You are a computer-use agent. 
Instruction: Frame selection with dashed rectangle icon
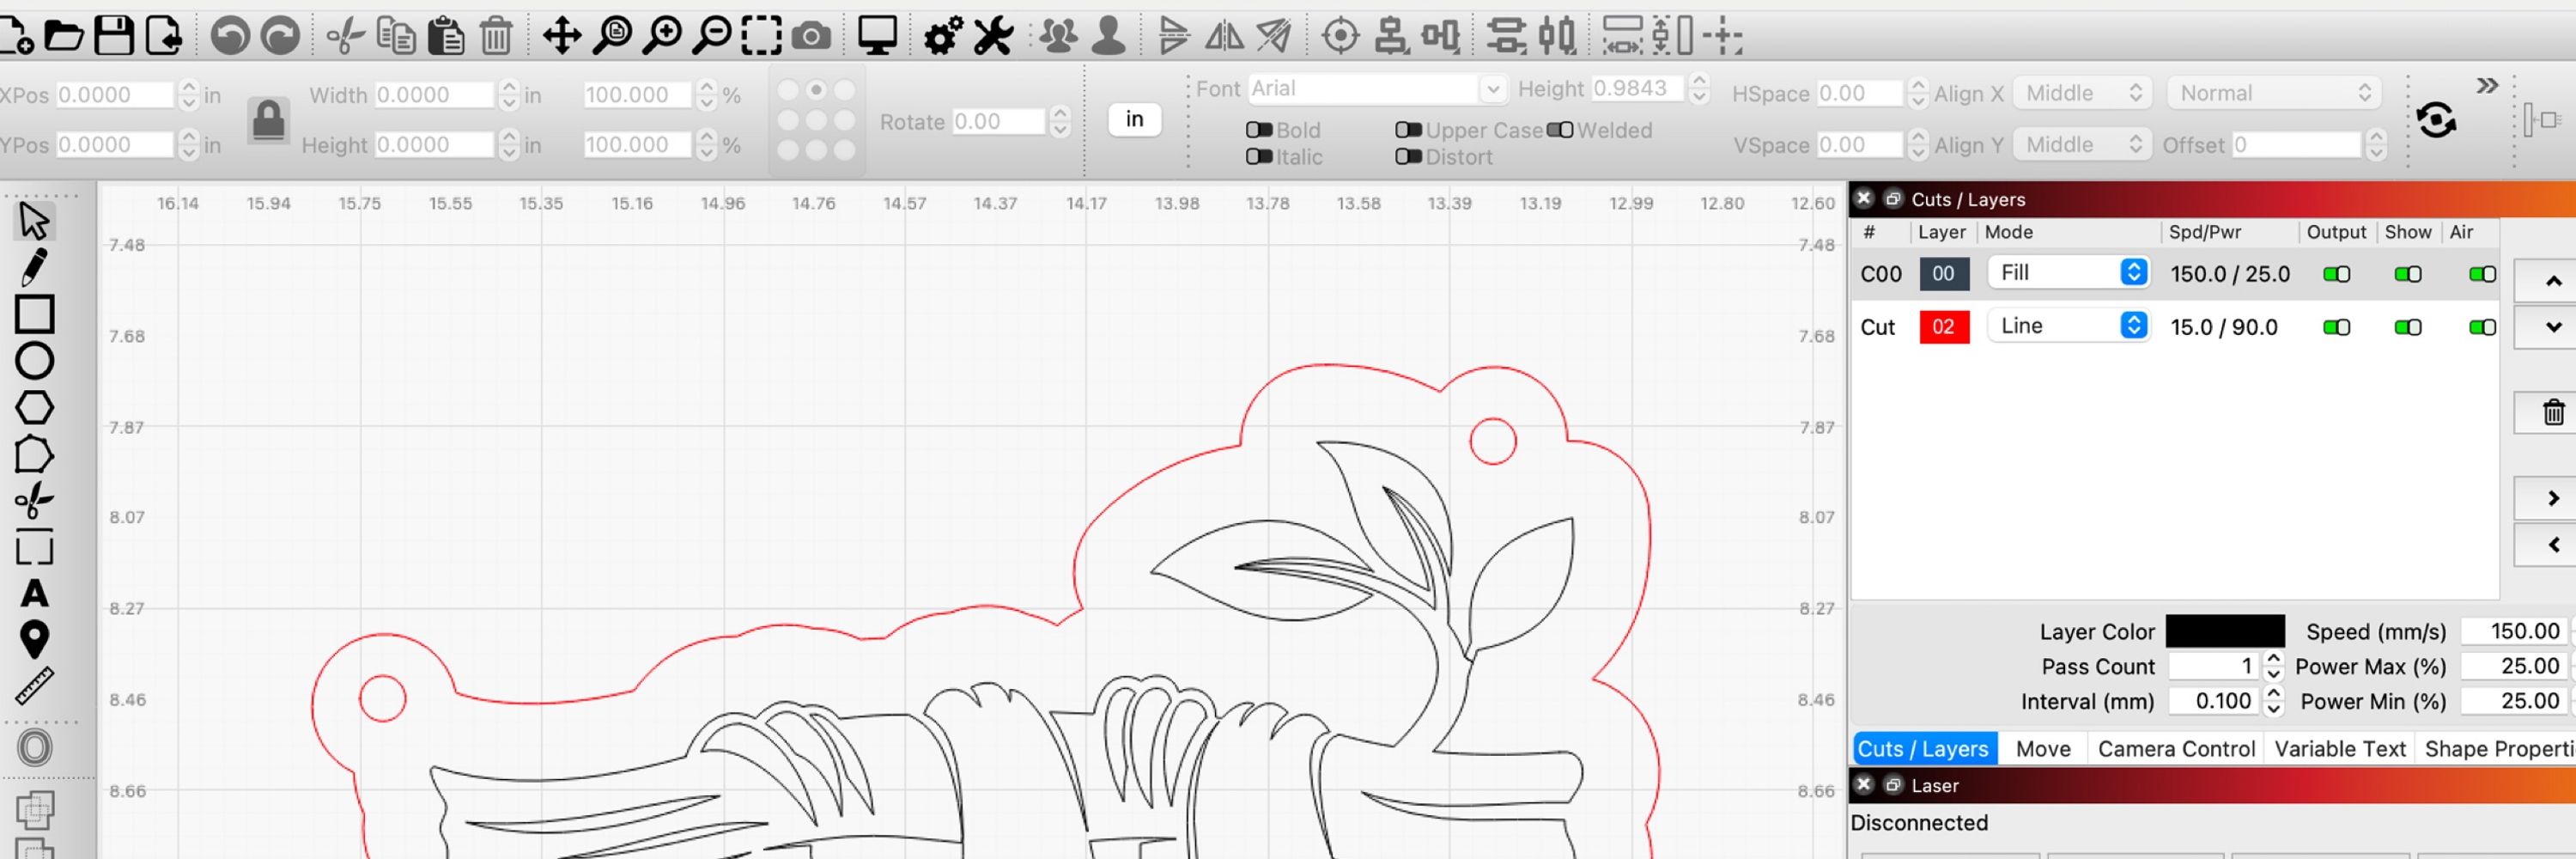761,37
